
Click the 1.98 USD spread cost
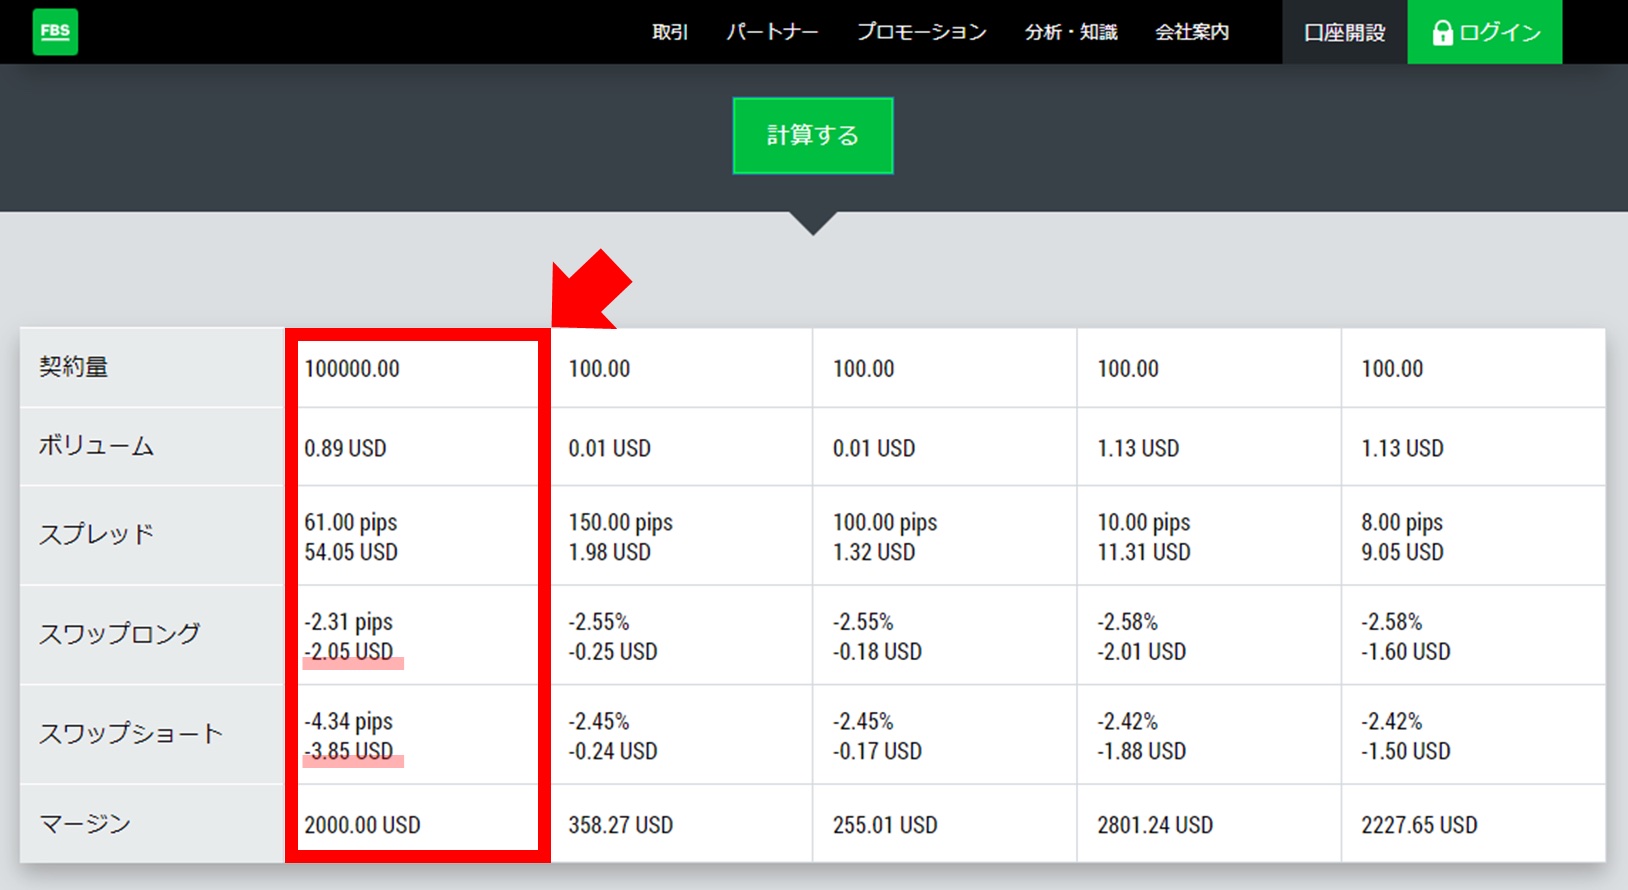[610, 552]
